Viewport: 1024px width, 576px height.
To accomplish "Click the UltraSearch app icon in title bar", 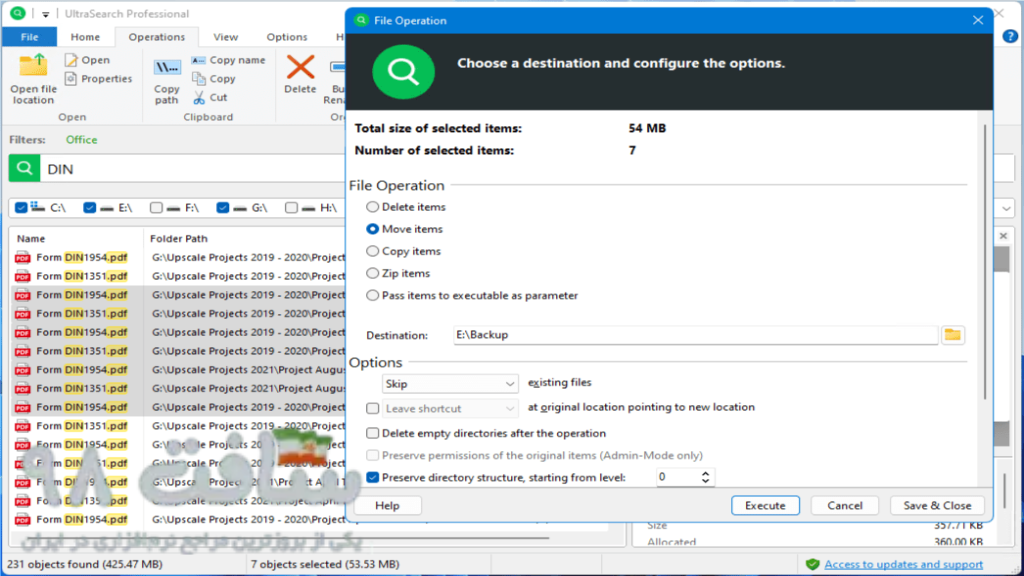I will tap(18, 13).
